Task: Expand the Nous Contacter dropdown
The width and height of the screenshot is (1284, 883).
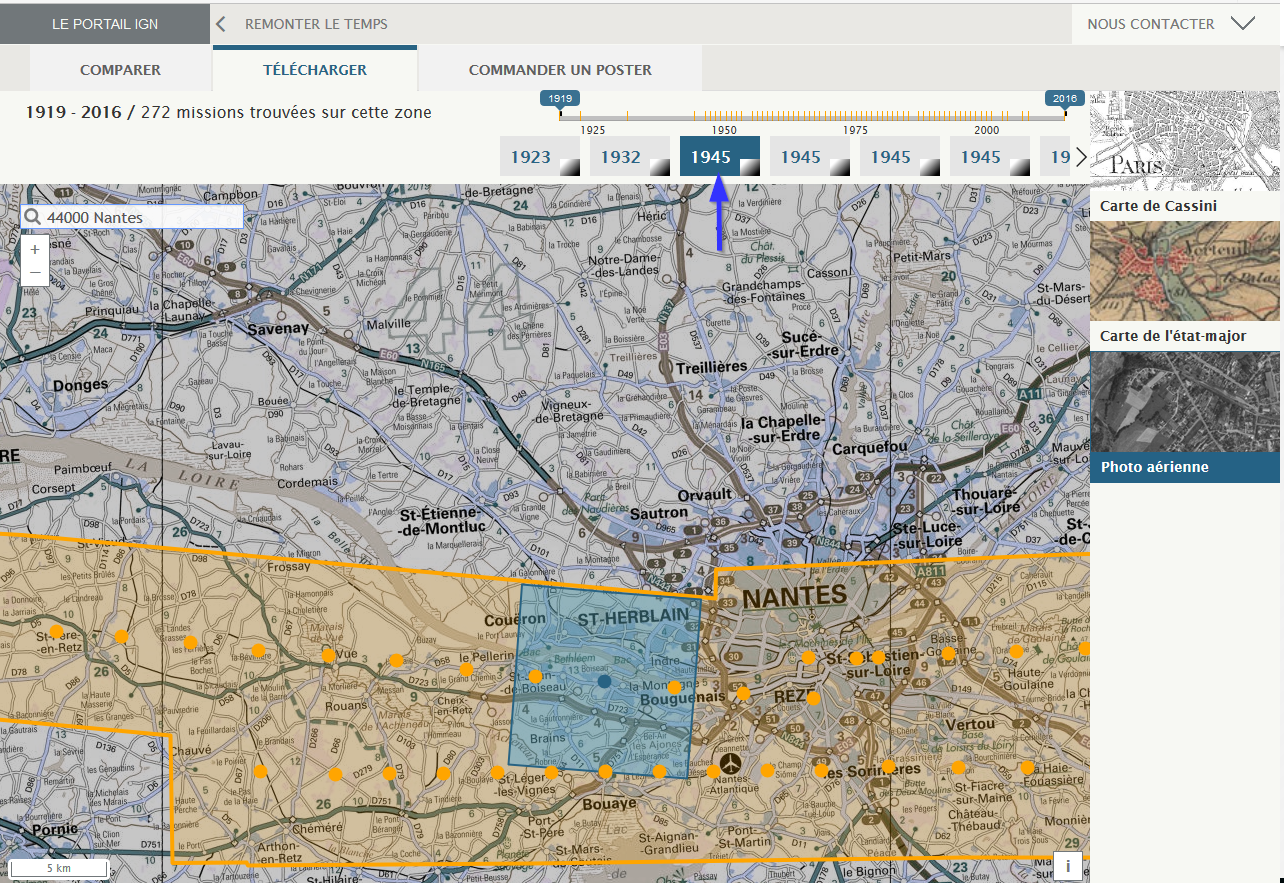Action: coord(1242,23)
